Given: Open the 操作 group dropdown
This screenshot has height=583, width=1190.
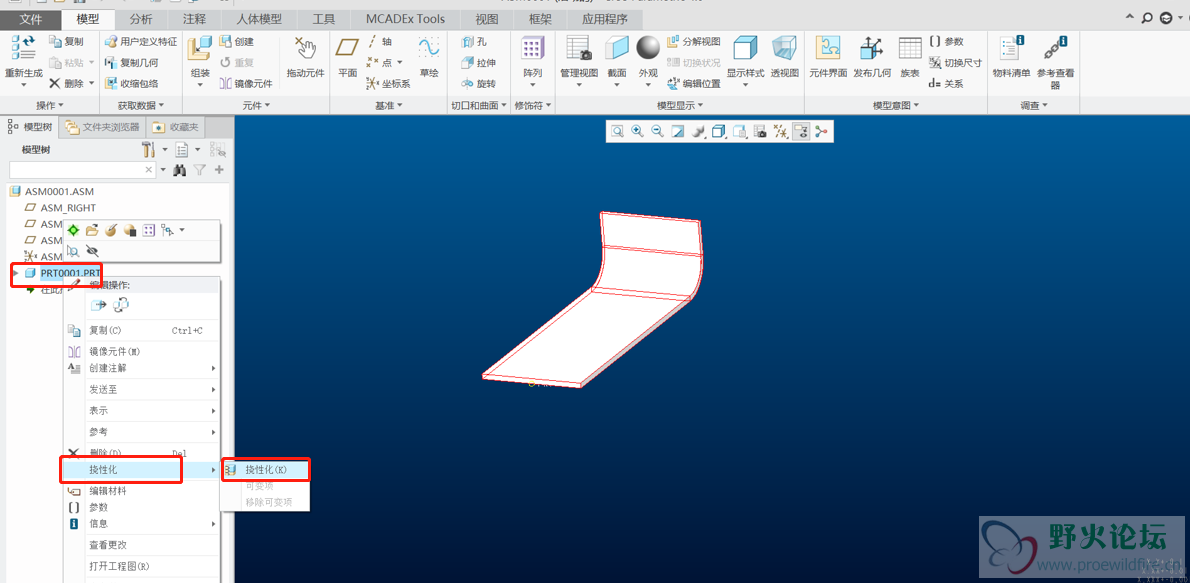Looking at the screenshot, I should [50, 105].
